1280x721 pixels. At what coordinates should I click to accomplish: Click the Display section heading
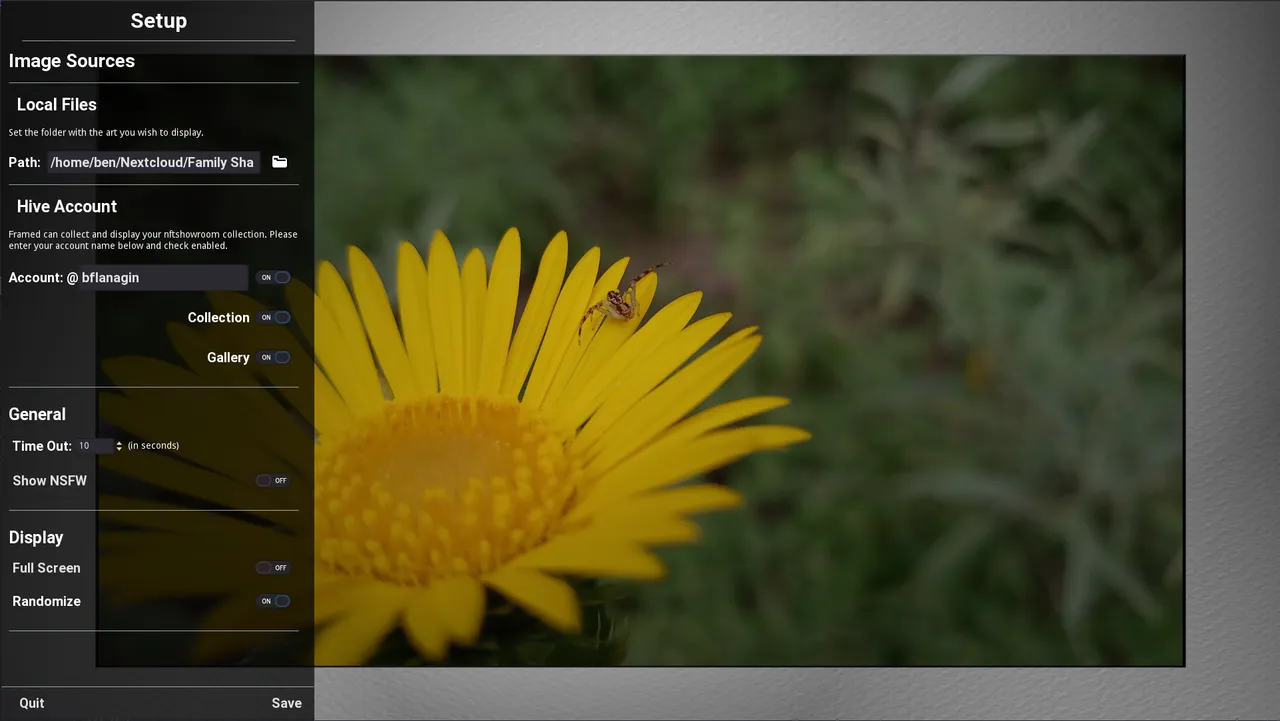[x=36, y=537]
